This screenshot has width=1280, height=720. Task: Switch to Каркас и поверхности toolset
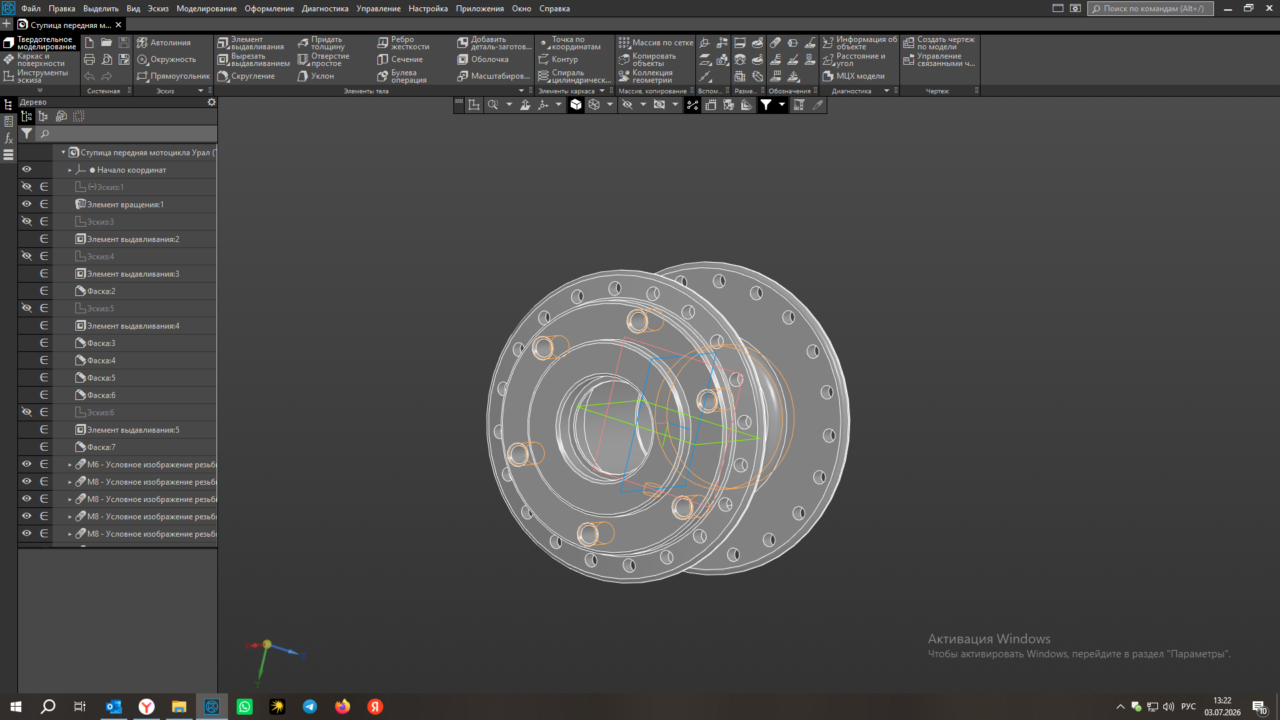coord(41,60)
